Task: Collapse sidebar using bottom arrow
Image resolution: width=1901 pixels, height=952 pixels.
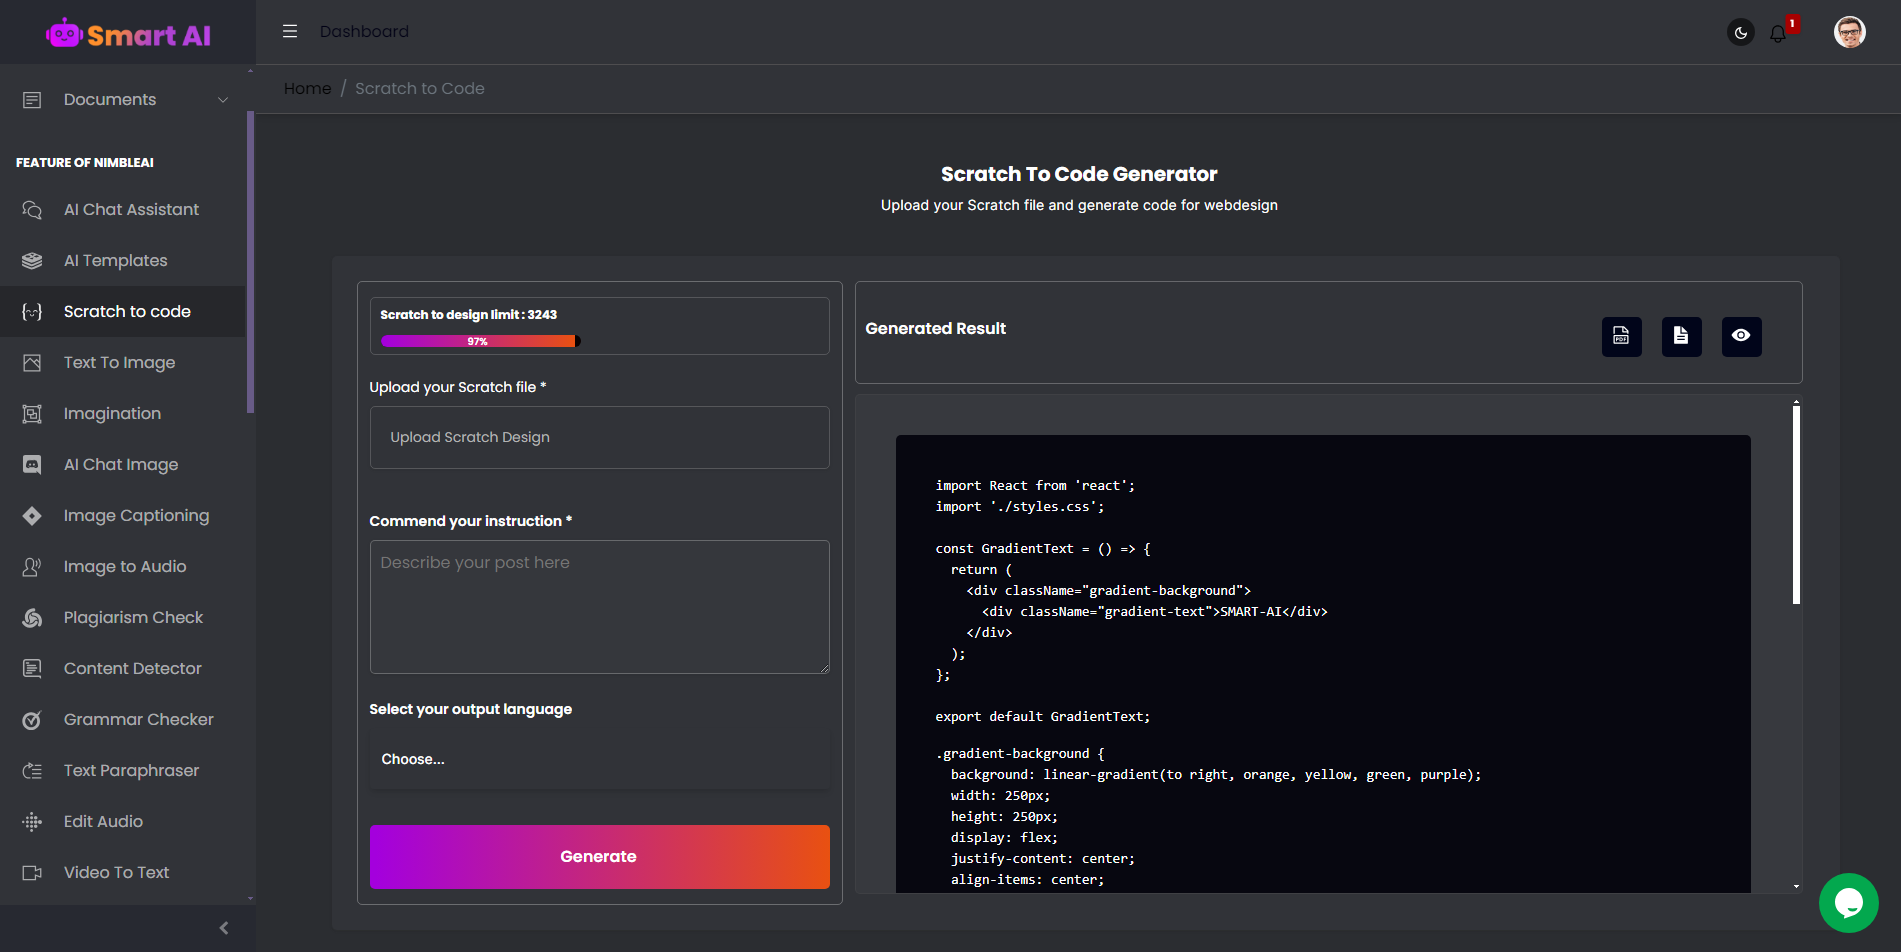Action: (x=224, y=928)
